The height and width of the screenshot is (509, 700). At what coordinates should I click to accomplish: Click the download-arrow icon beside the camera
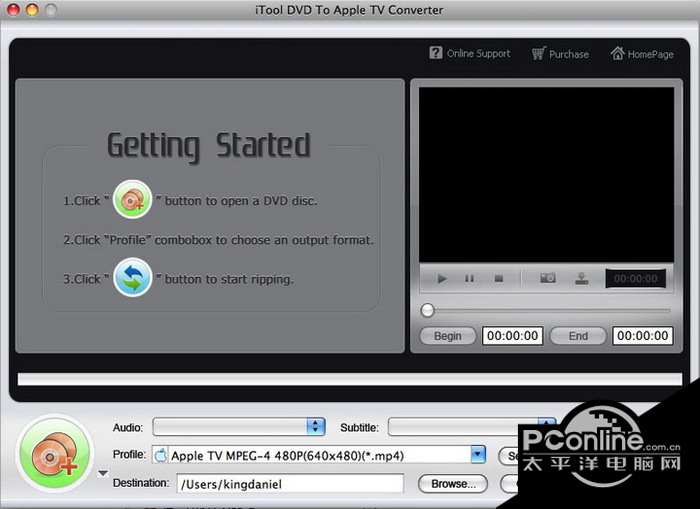(581, 279)
